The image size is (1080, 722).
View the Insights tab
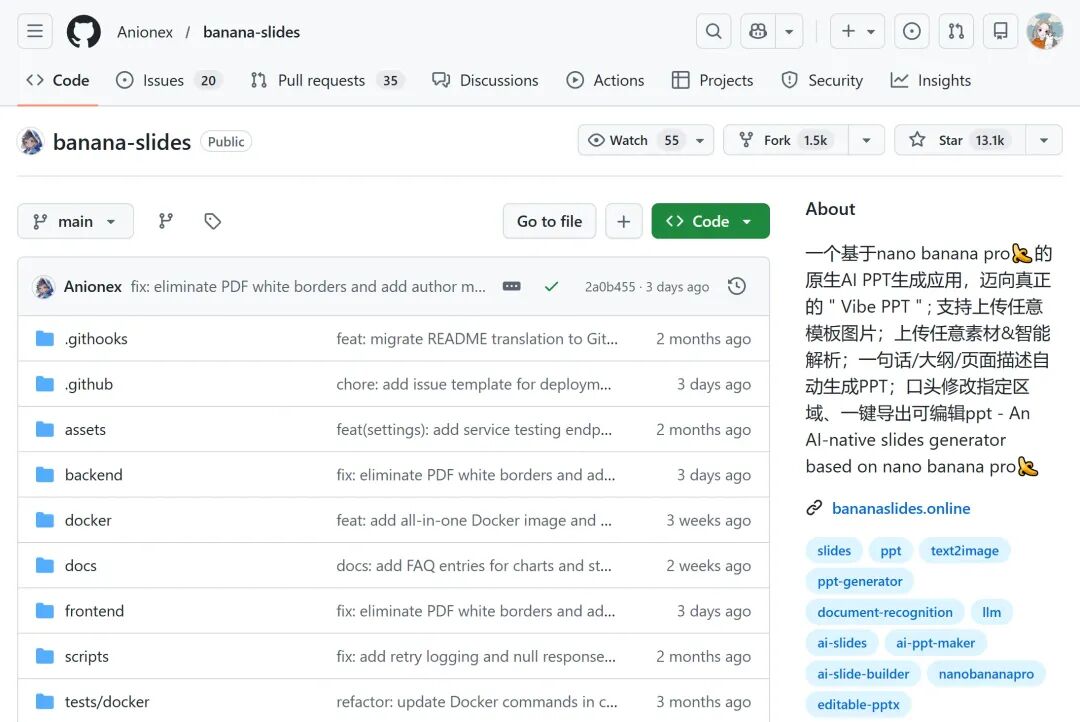tap(931, 81)
